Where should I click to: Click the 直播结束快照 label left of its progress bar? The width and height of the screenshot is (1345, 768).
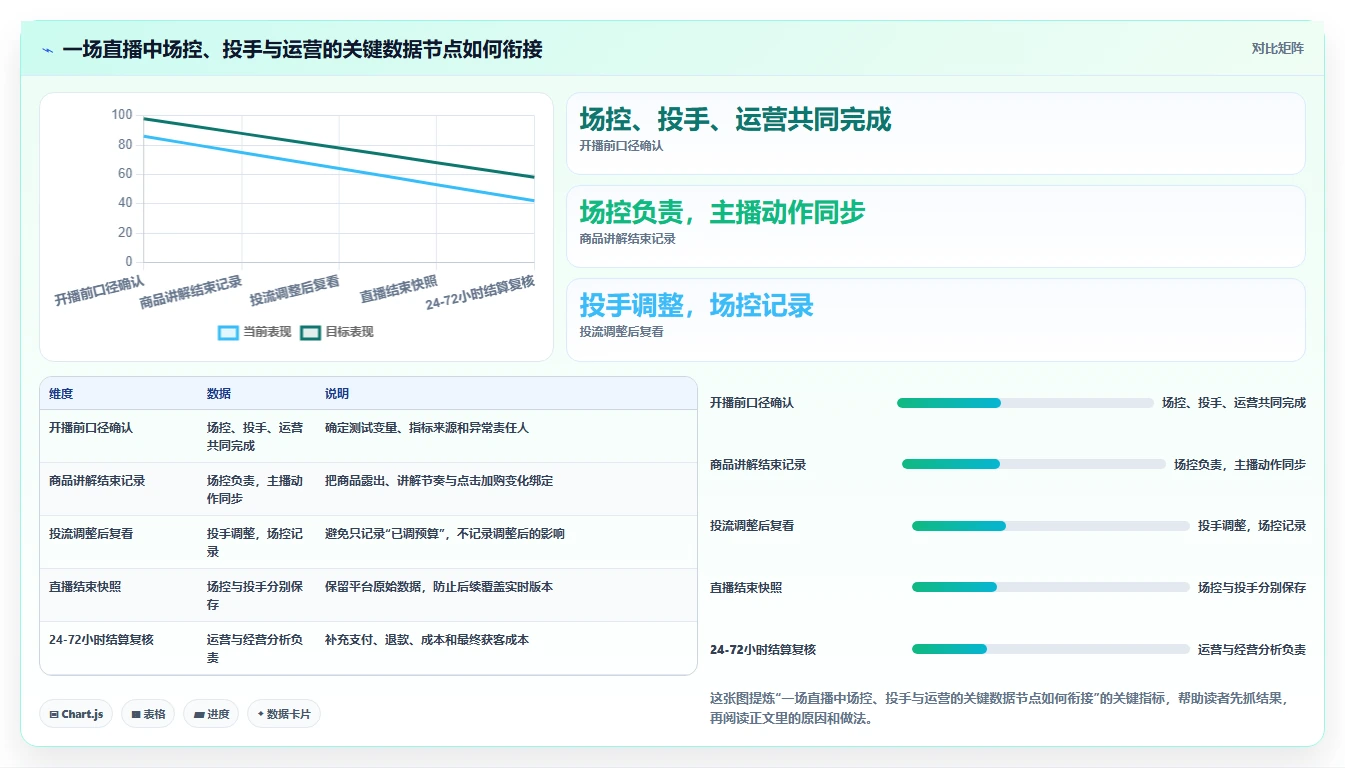coord(746,588)
